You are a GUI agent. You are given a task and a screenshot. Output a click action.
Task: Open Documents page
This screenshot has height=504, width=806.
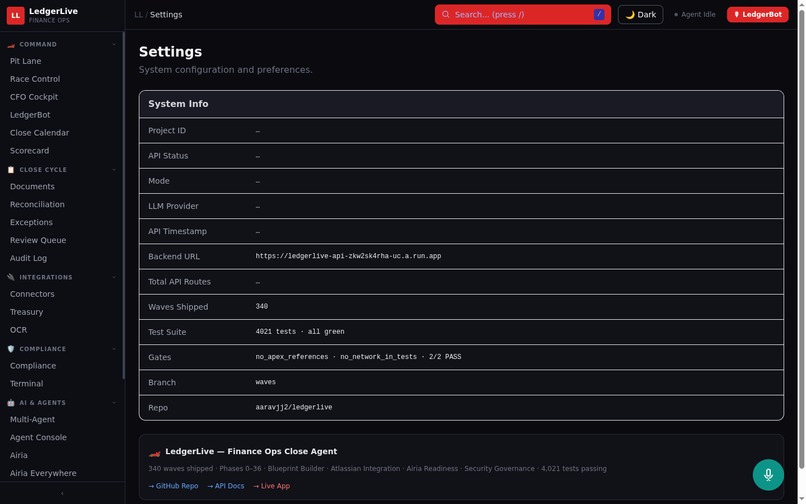32,186
